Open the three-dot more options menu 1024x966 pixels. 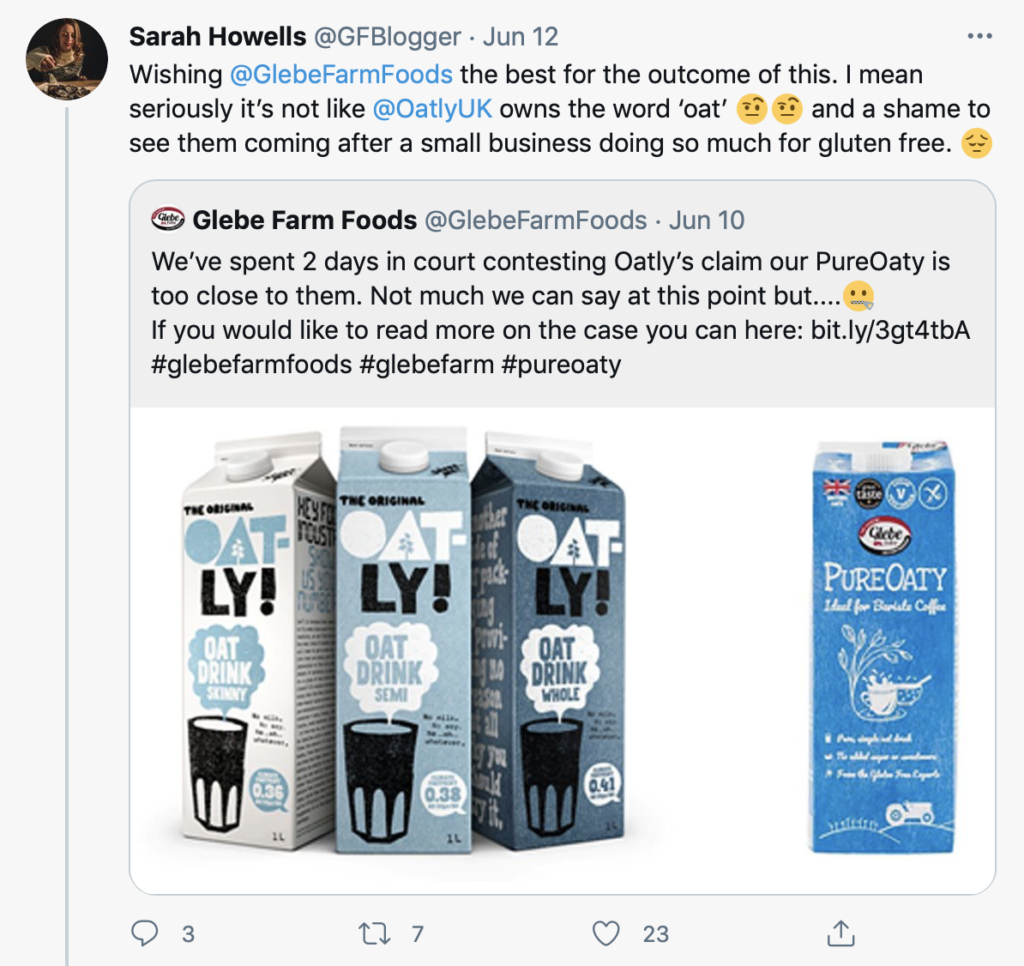point(980,36)
